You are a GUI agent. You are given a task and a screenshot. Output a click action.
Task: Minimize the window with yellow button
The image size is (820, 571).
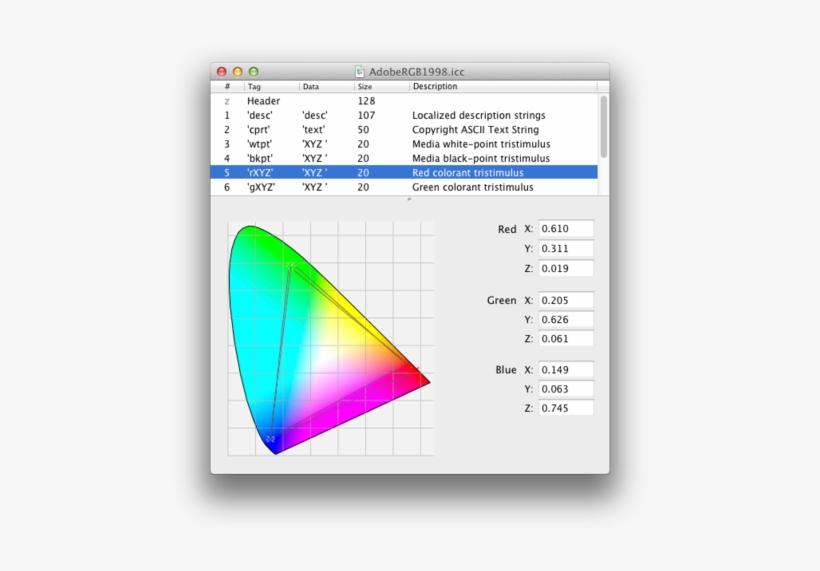[237, 72]
